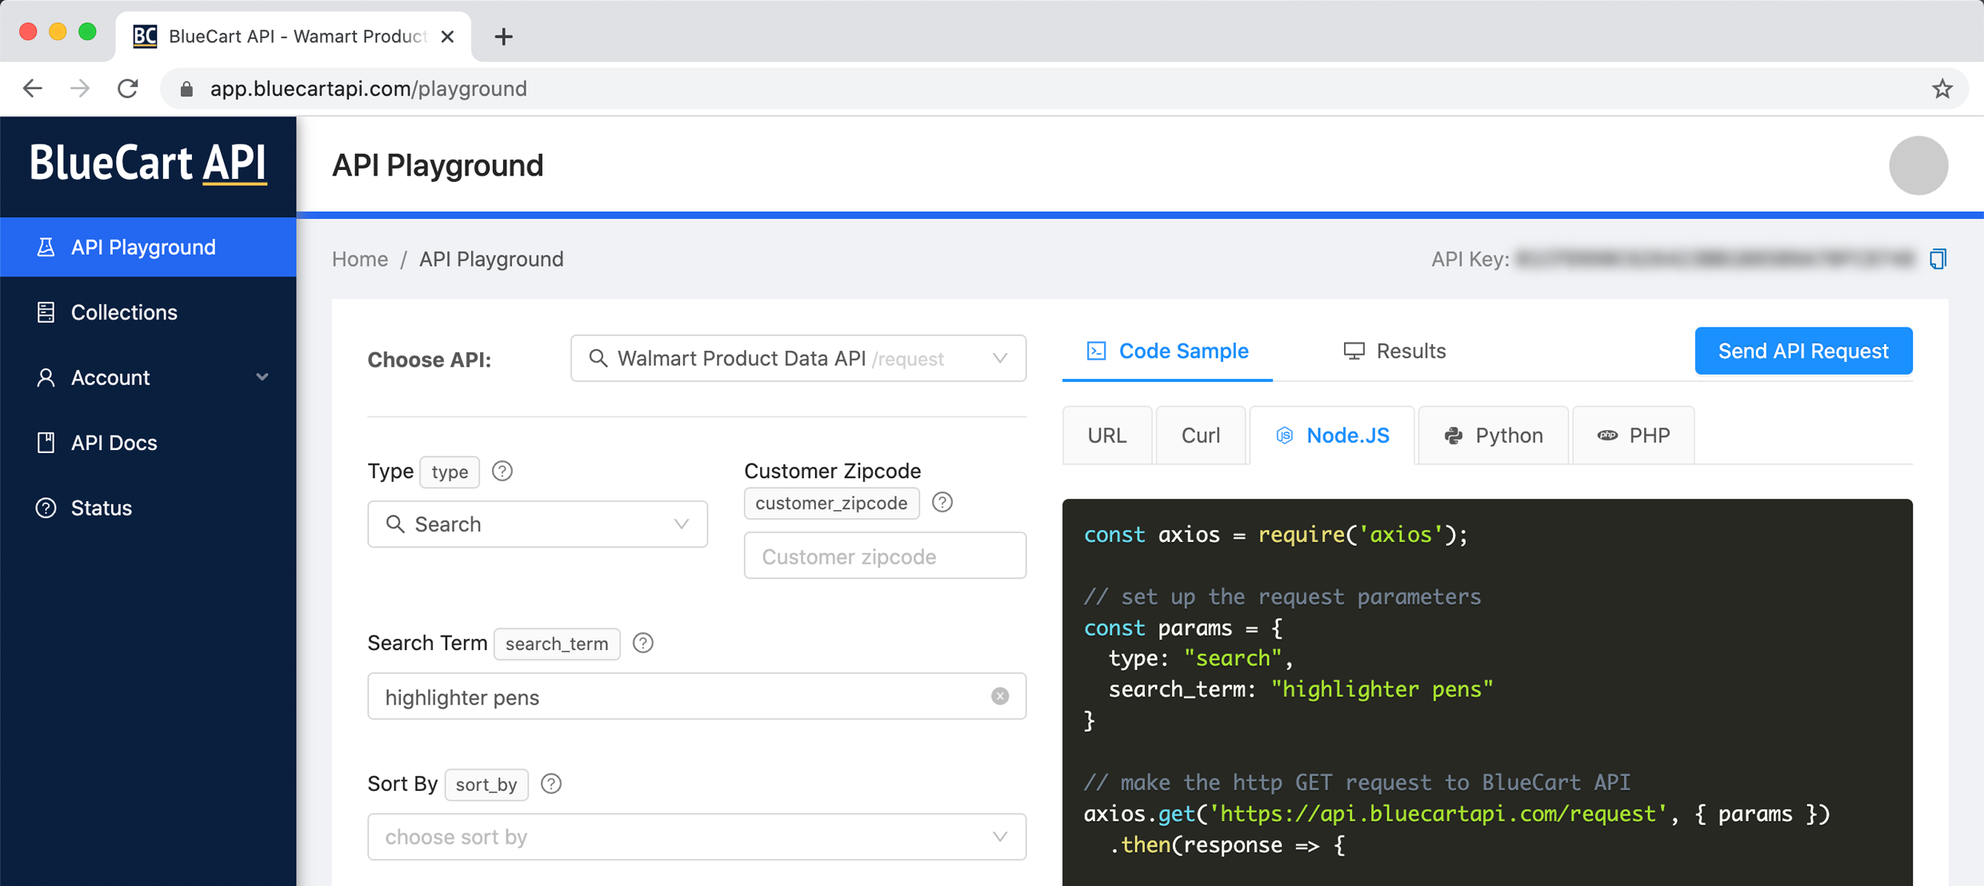Image resolution: width=1984 pixels, height=886 pixels.
Task: Open the user avatar profile circle
Action: 1917,165
